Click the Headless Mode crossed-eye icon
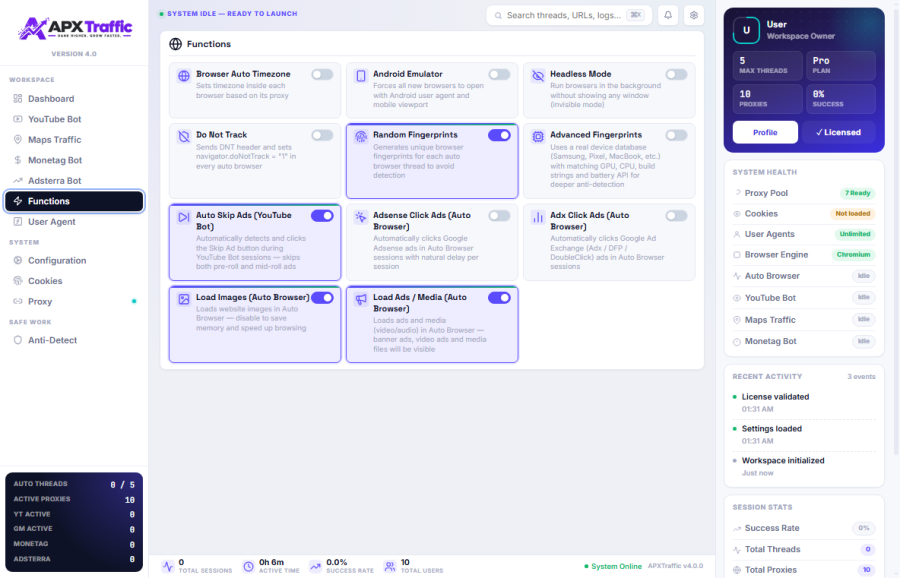Viewport: 900px width, 578px height. 538,76
